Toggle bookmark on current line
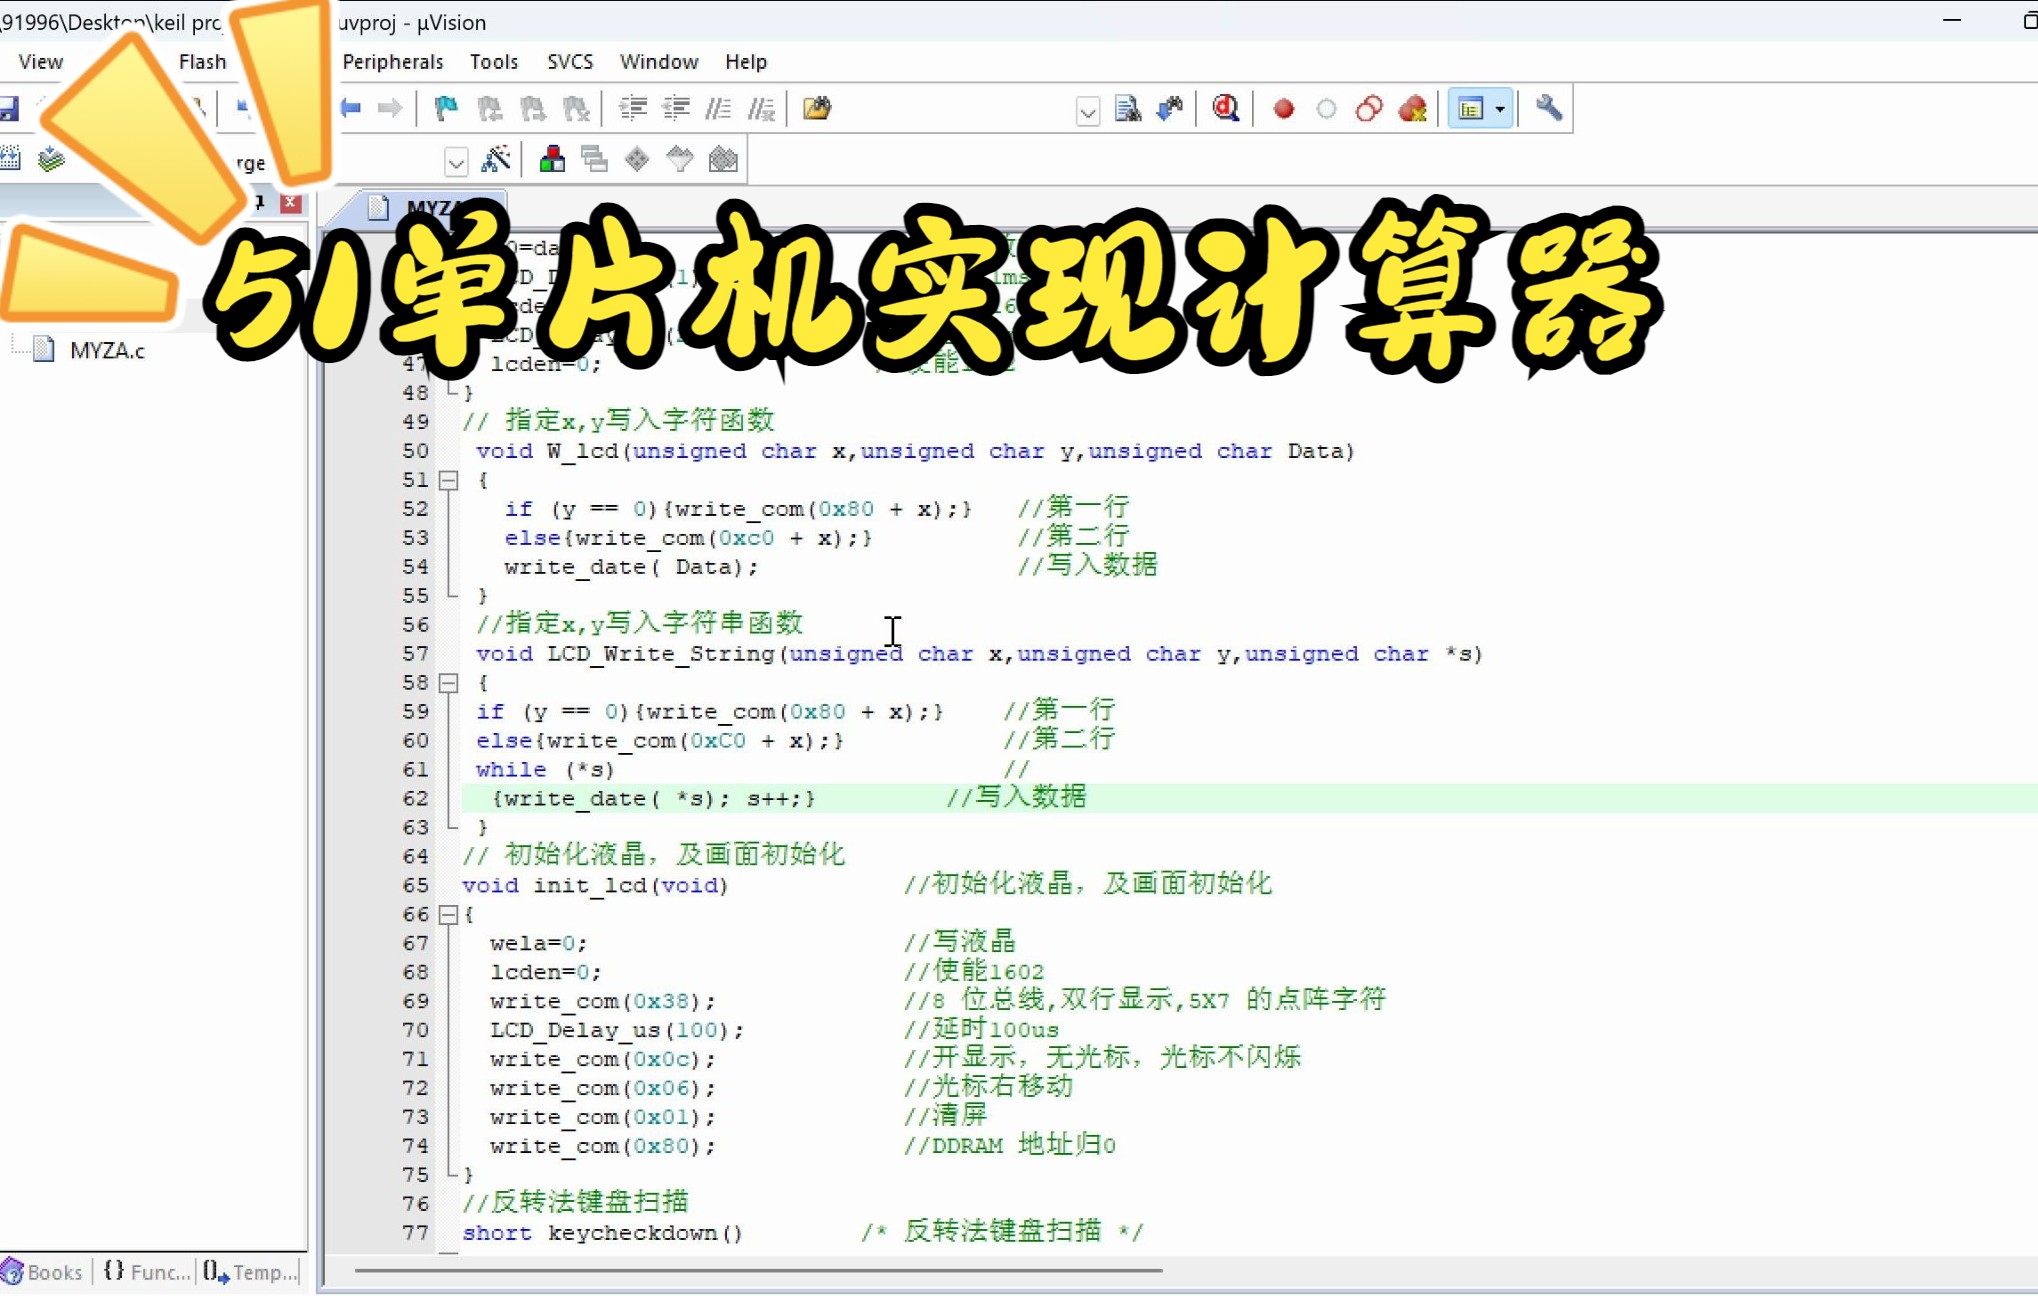 click(446, 108)
